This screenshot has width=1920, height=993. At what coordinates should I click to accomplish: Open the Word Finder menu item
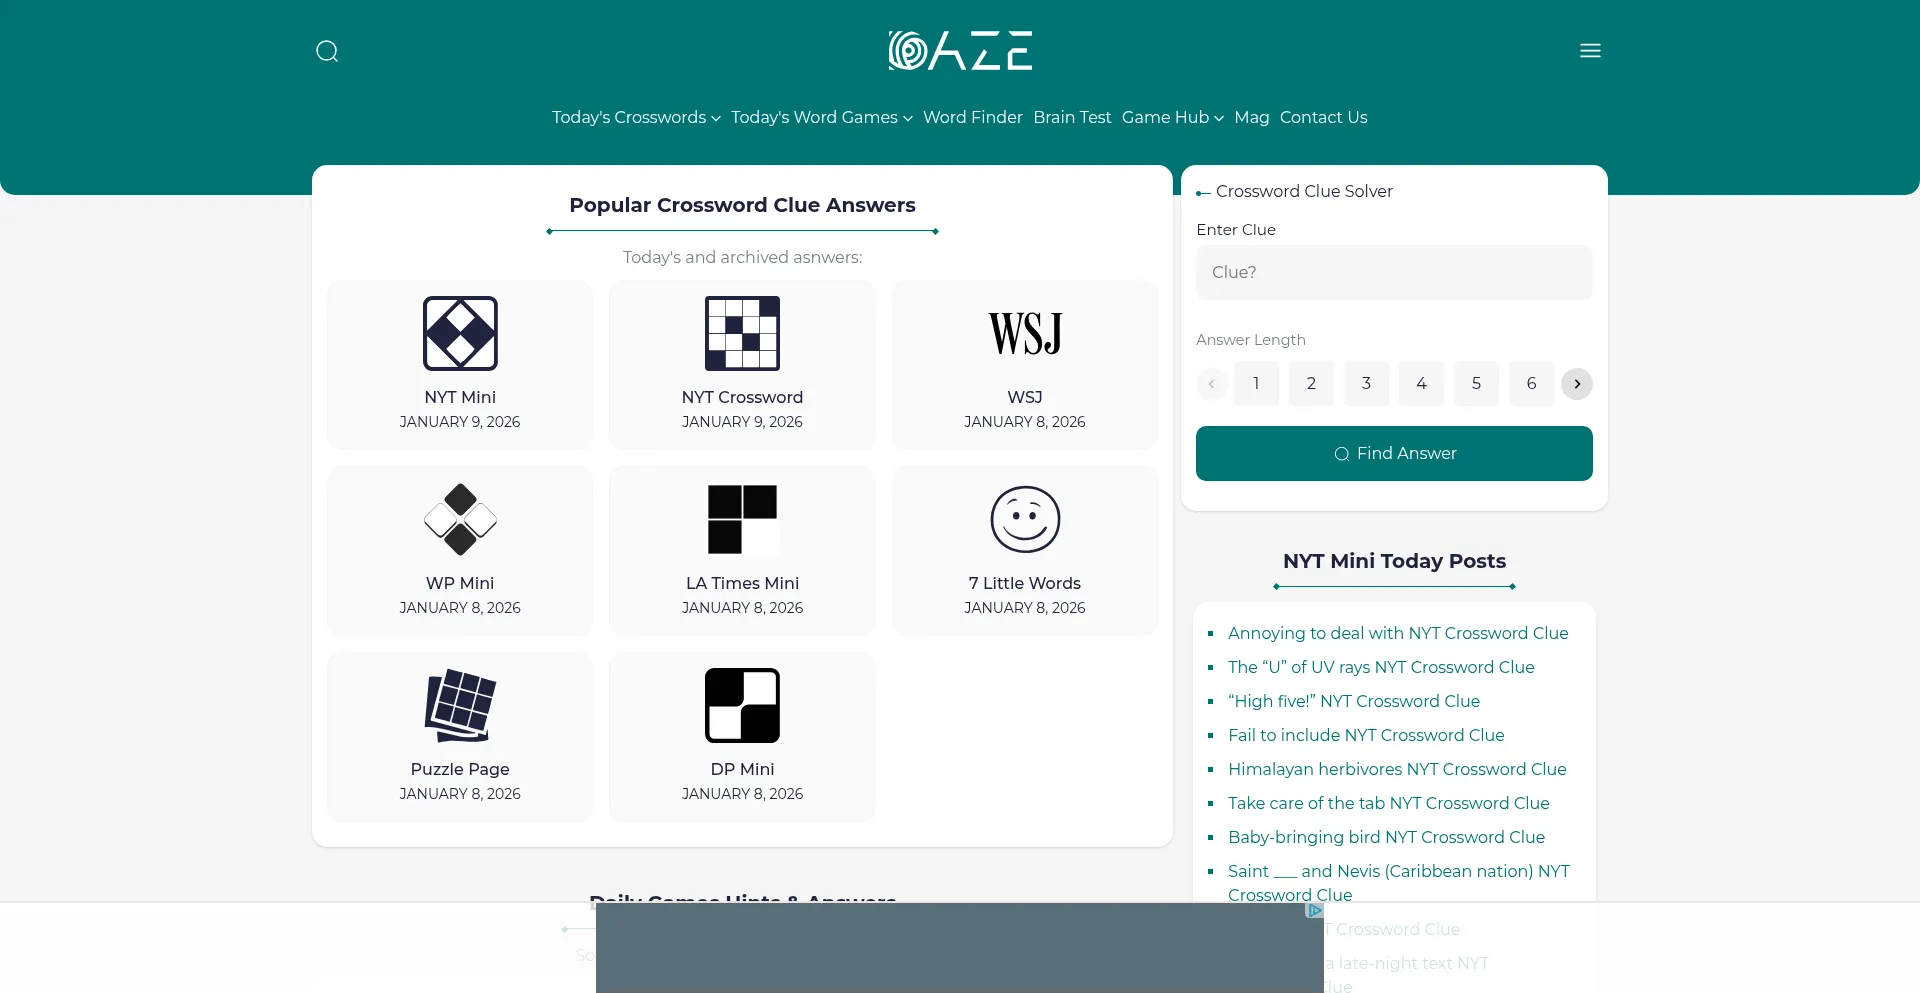tap(972, 117)
